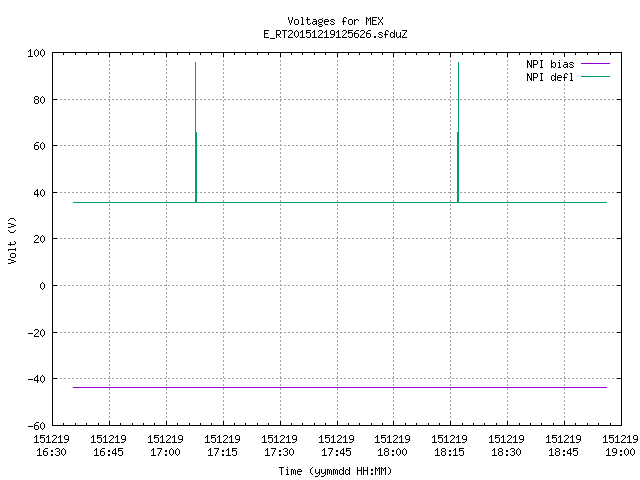The image size is (640, 480).
Task: Click the y-axis tick label 100
Action: click(36, 53)
